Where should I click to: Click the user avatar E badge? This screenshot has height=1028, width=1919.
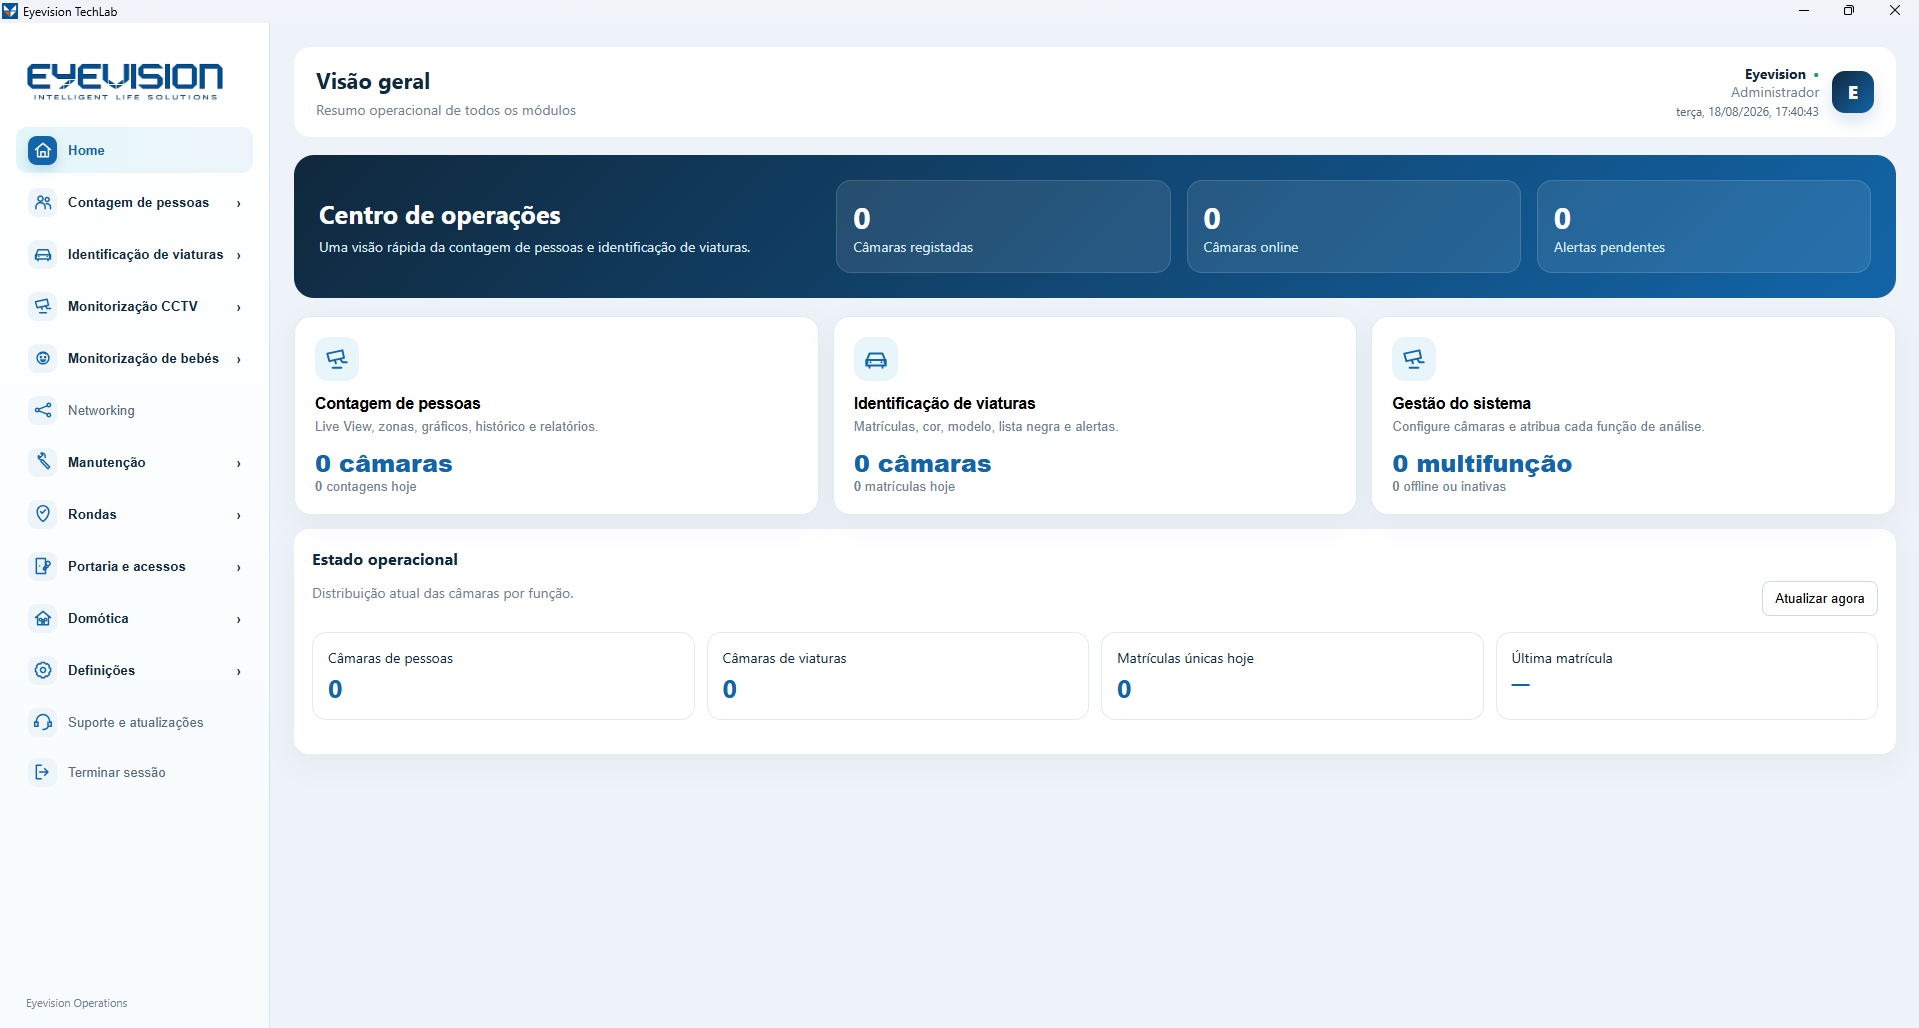click(1853, 92)
